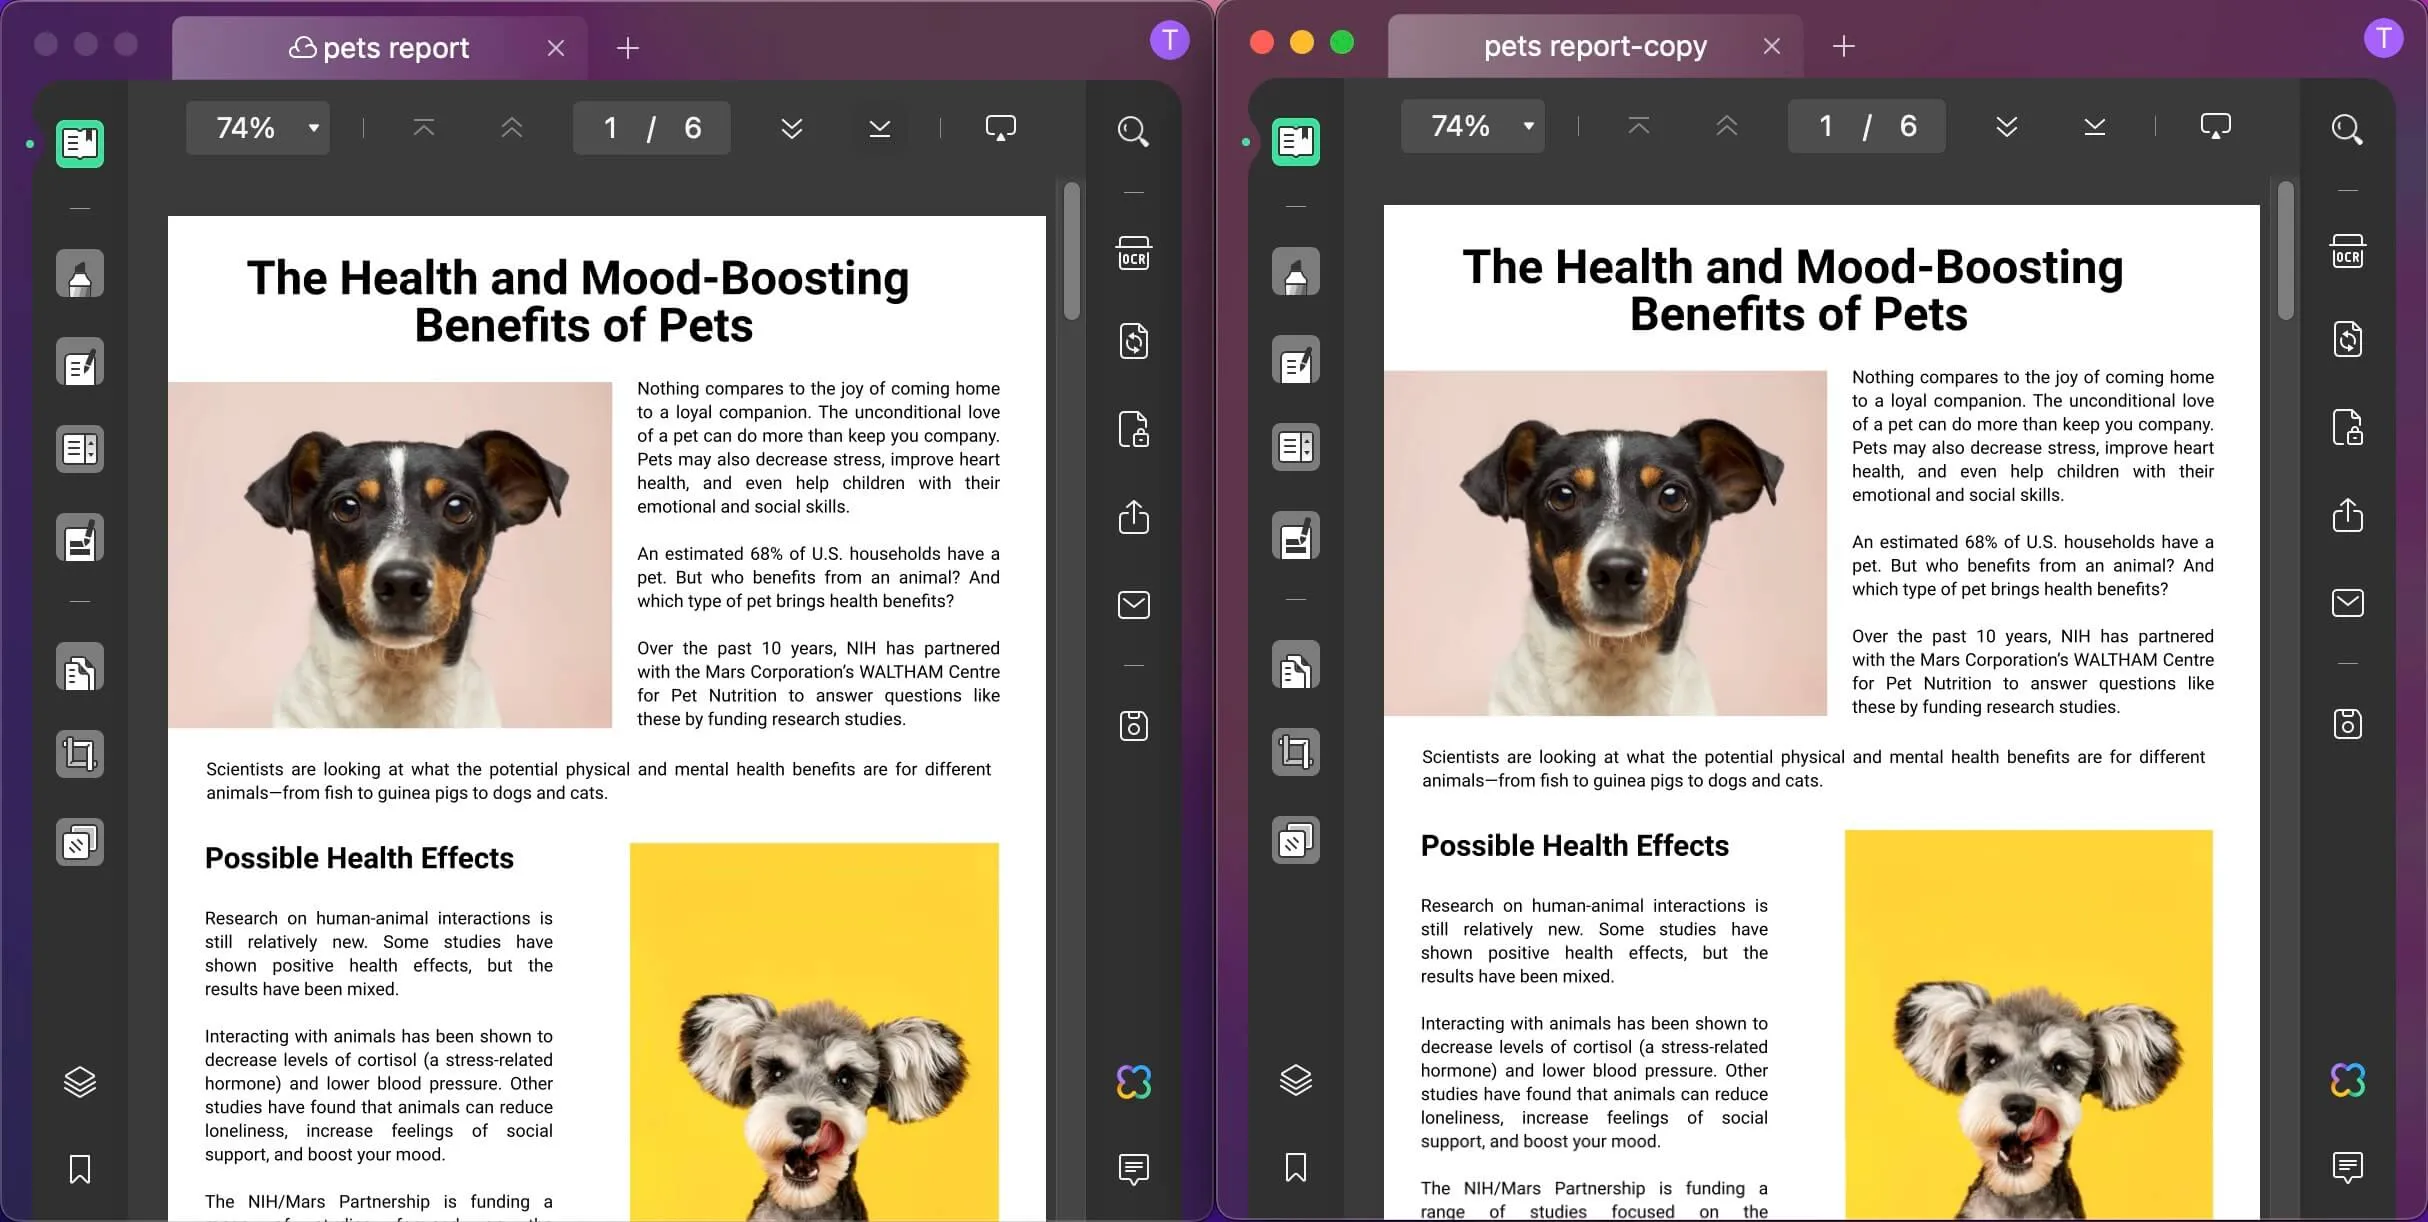Screen dimensions: 2428x1222
Task: Start presentation mode from the toolbar
Action: 1001,127
